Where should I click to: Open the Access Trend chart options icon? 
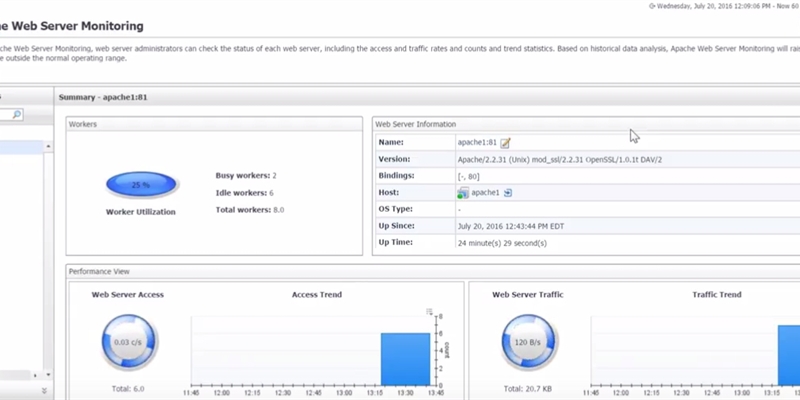[x=429, y=311]
